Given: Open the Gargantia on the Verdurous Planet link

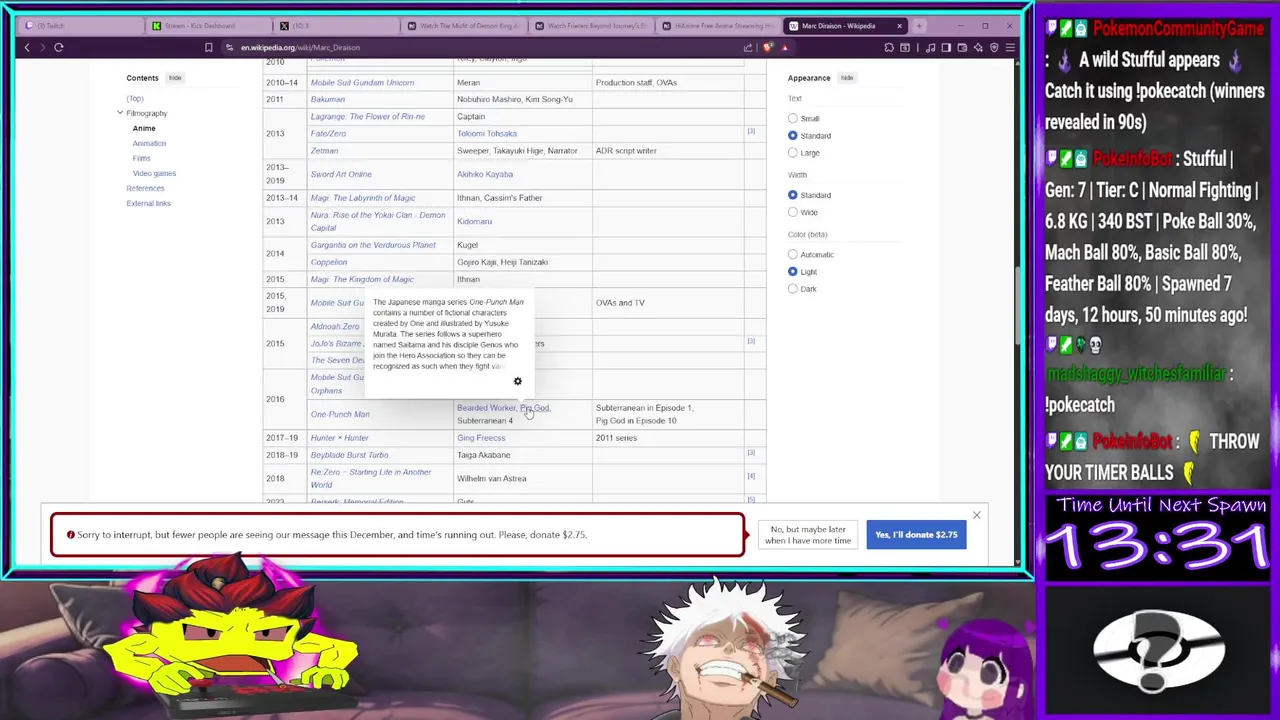Looking at the screenshot, I should click(373, 245).
